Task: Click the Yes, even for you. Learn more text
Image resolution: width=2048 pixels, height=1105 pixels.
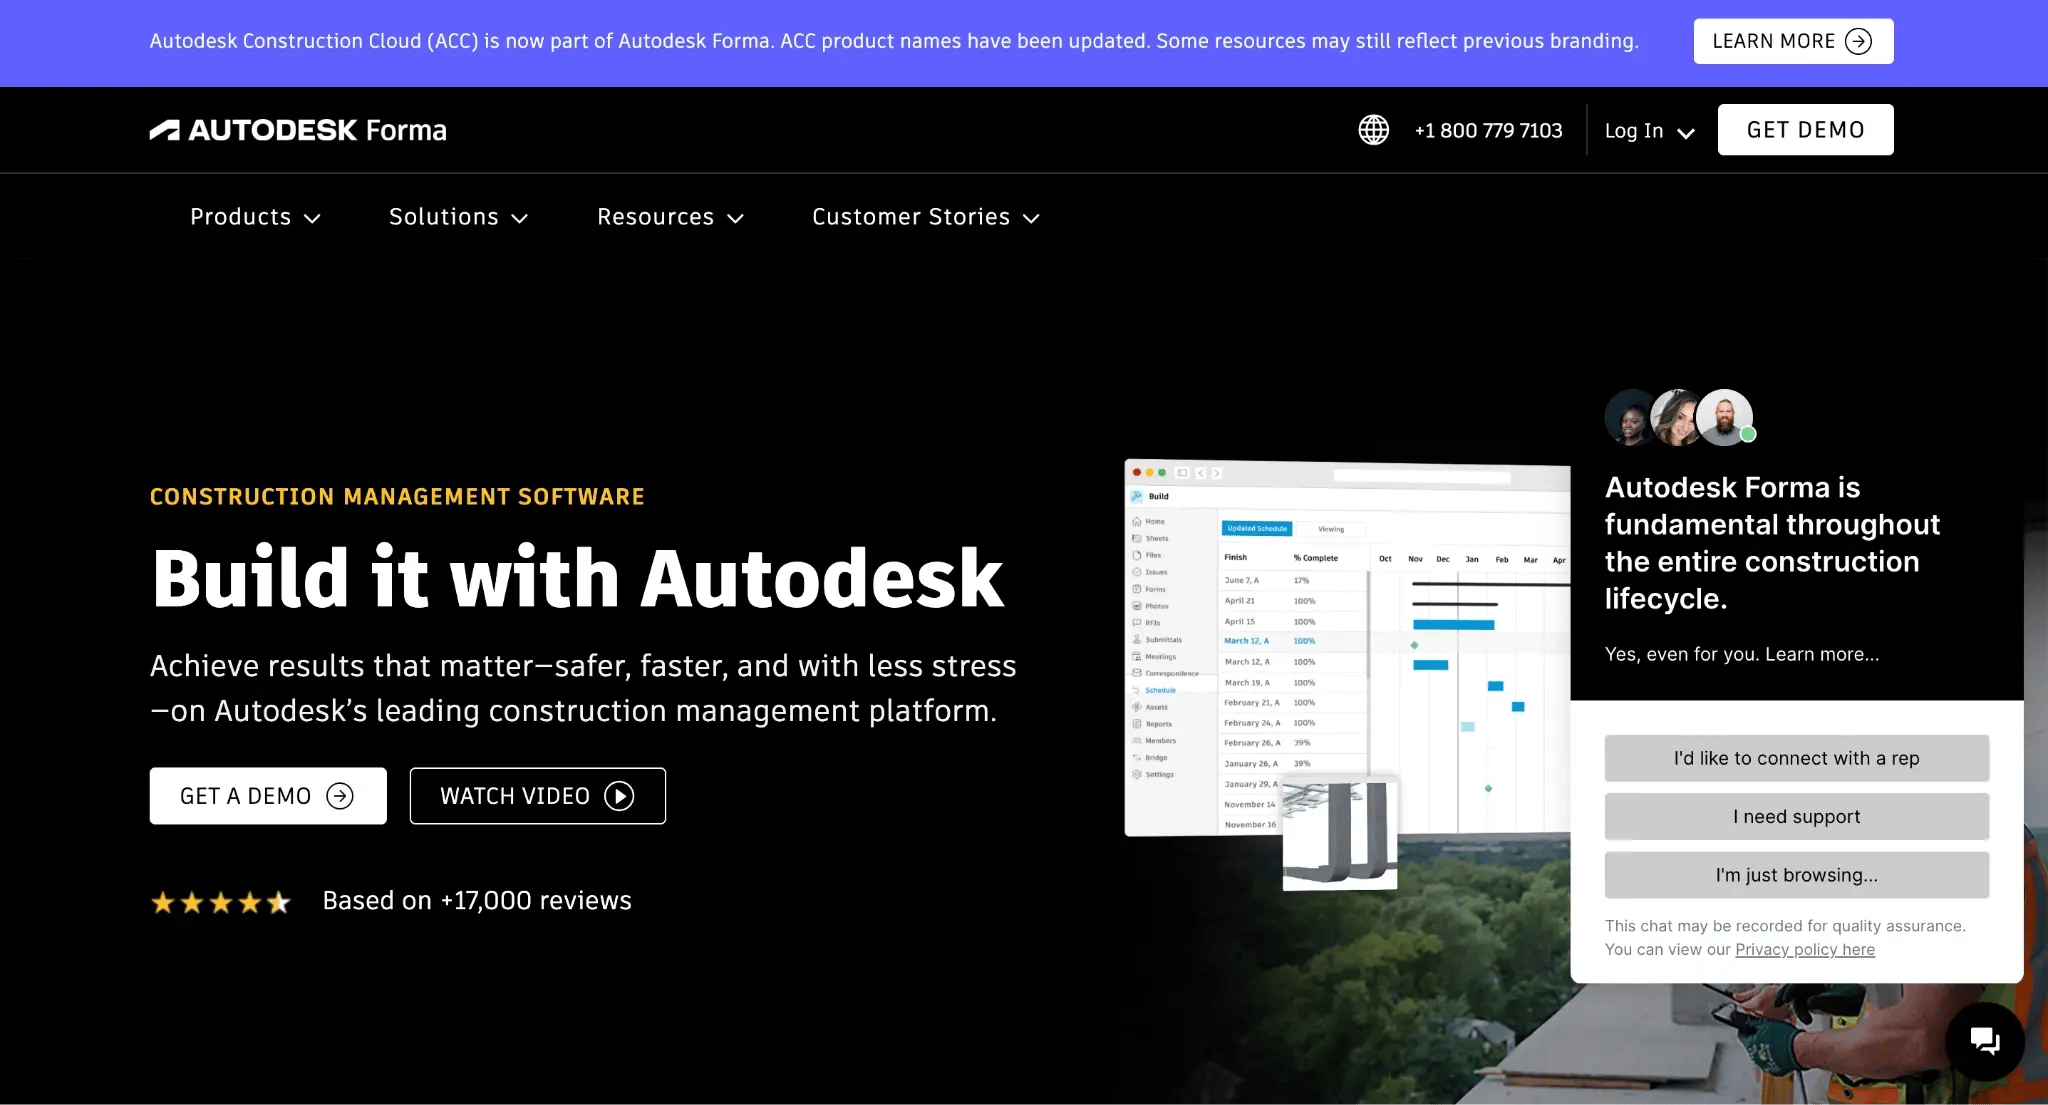Action: pos(1741,654)
